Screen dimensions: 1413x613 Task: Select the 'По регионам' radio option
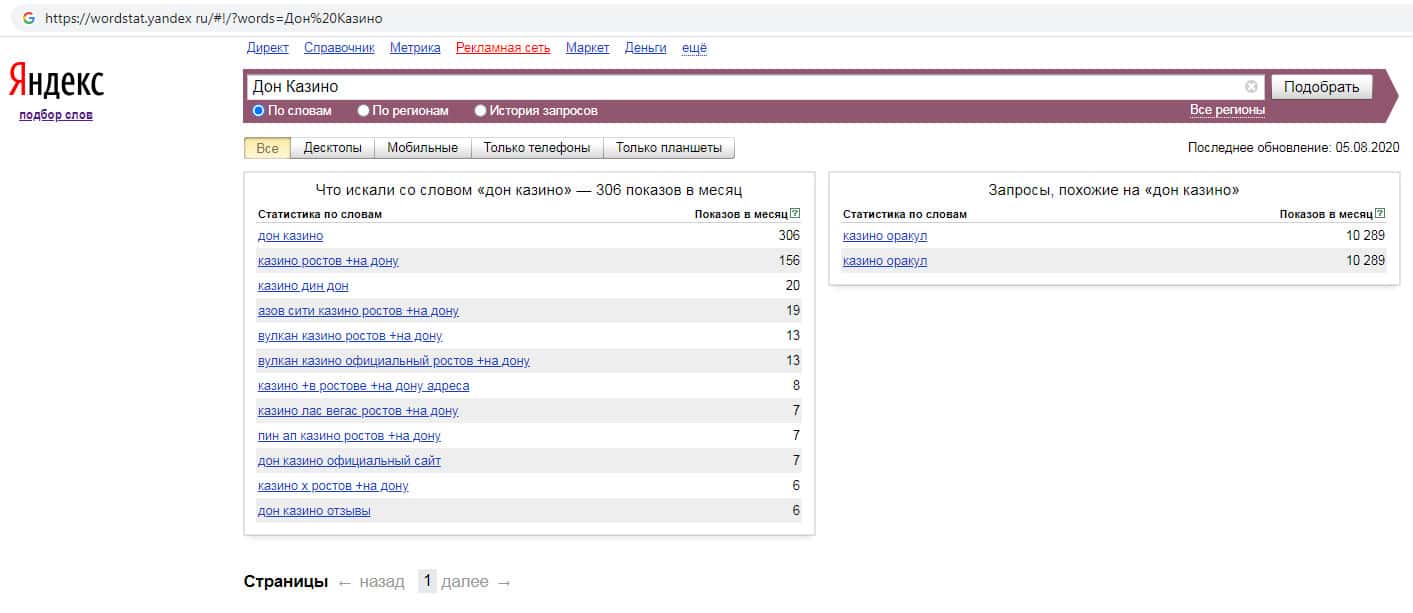pyautogui.click(x=364, y=111)
